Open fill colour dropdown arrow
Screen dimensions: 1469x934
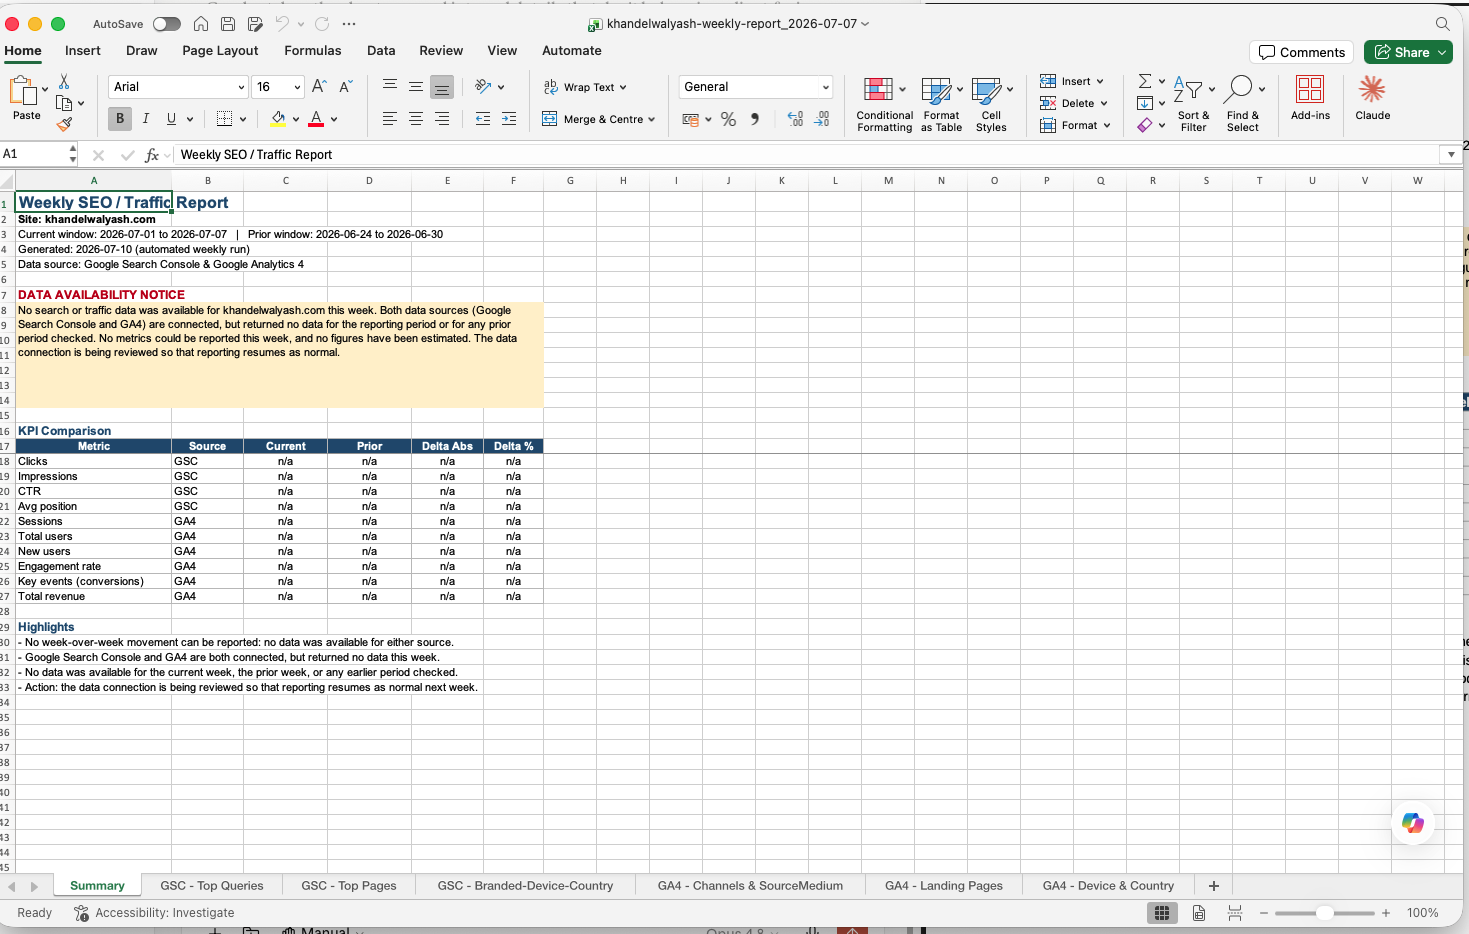tap(296, 119)
